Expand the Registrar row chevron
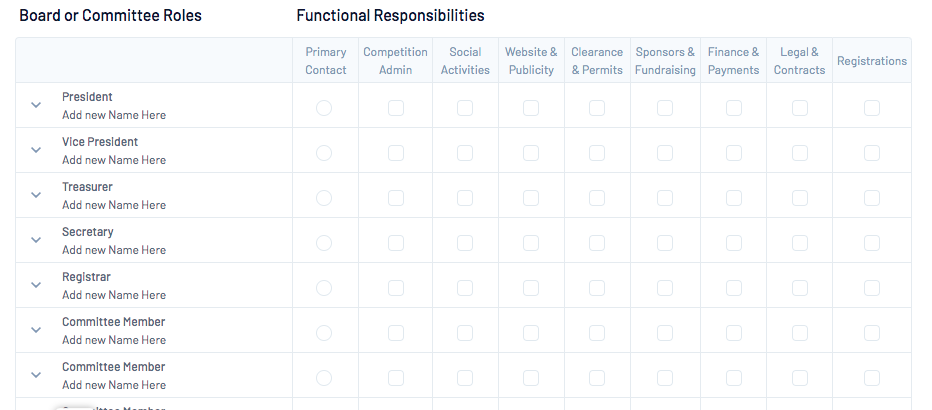 [36, 285]
